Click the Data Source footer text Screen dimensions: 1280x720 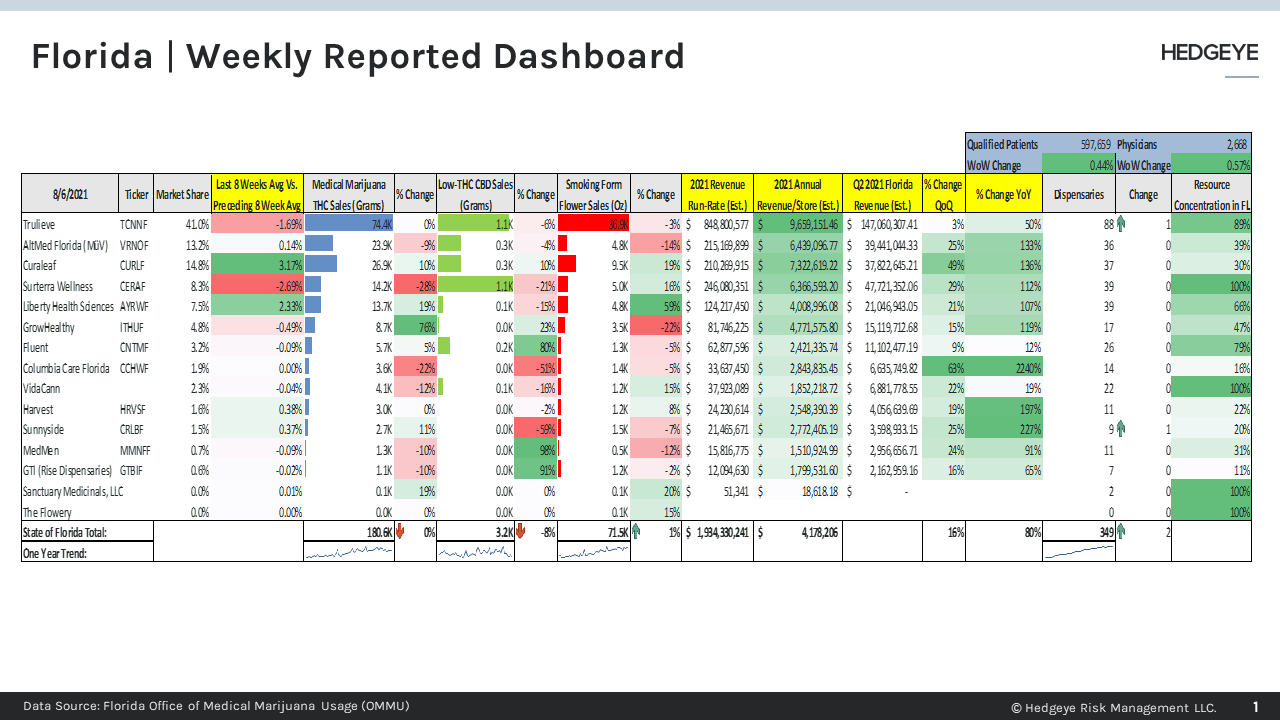[216, 707]
